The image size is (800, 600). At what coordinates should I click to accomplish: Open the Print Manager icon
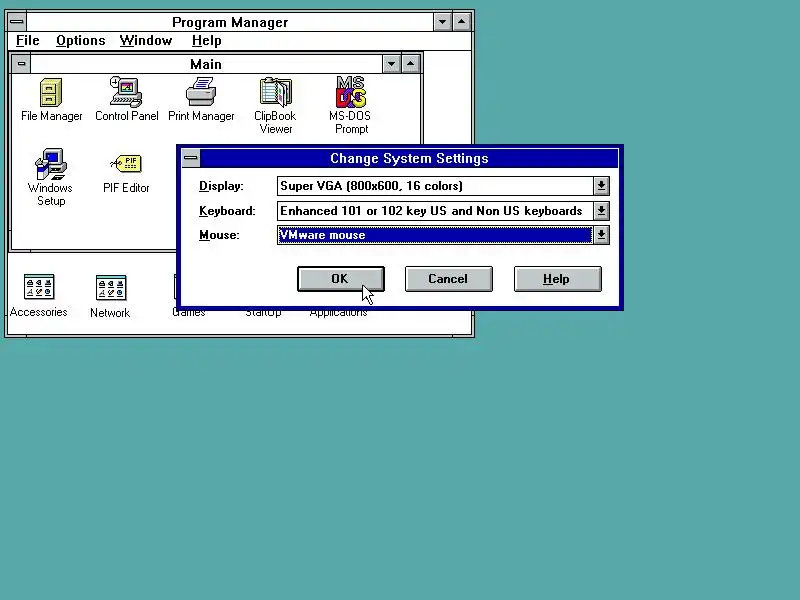point(201,92)
